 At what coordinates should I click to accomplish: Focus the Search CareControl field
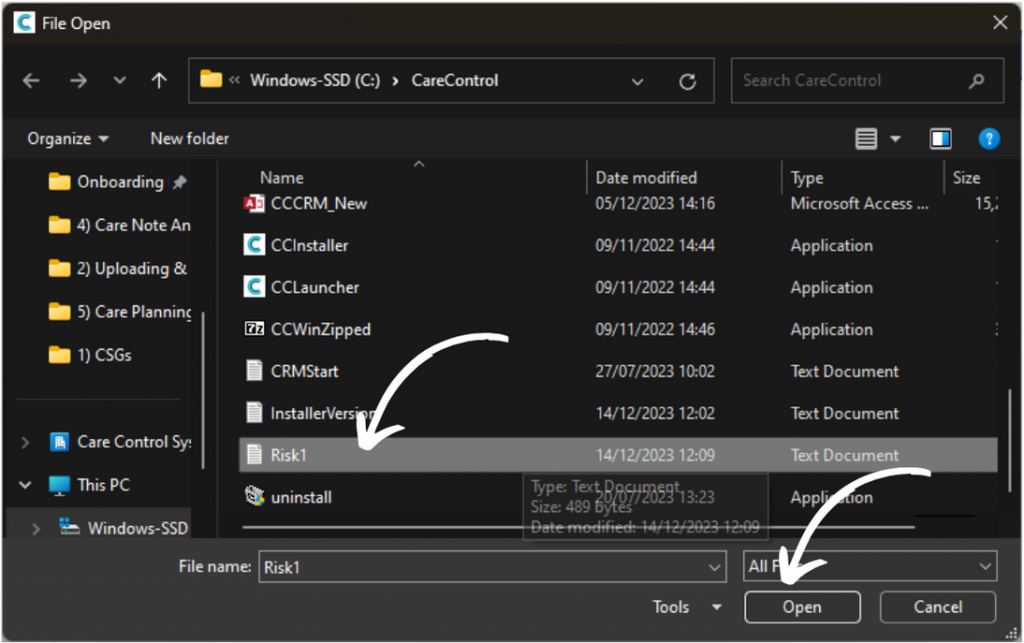pyautogui.click(x=867, y=80)
